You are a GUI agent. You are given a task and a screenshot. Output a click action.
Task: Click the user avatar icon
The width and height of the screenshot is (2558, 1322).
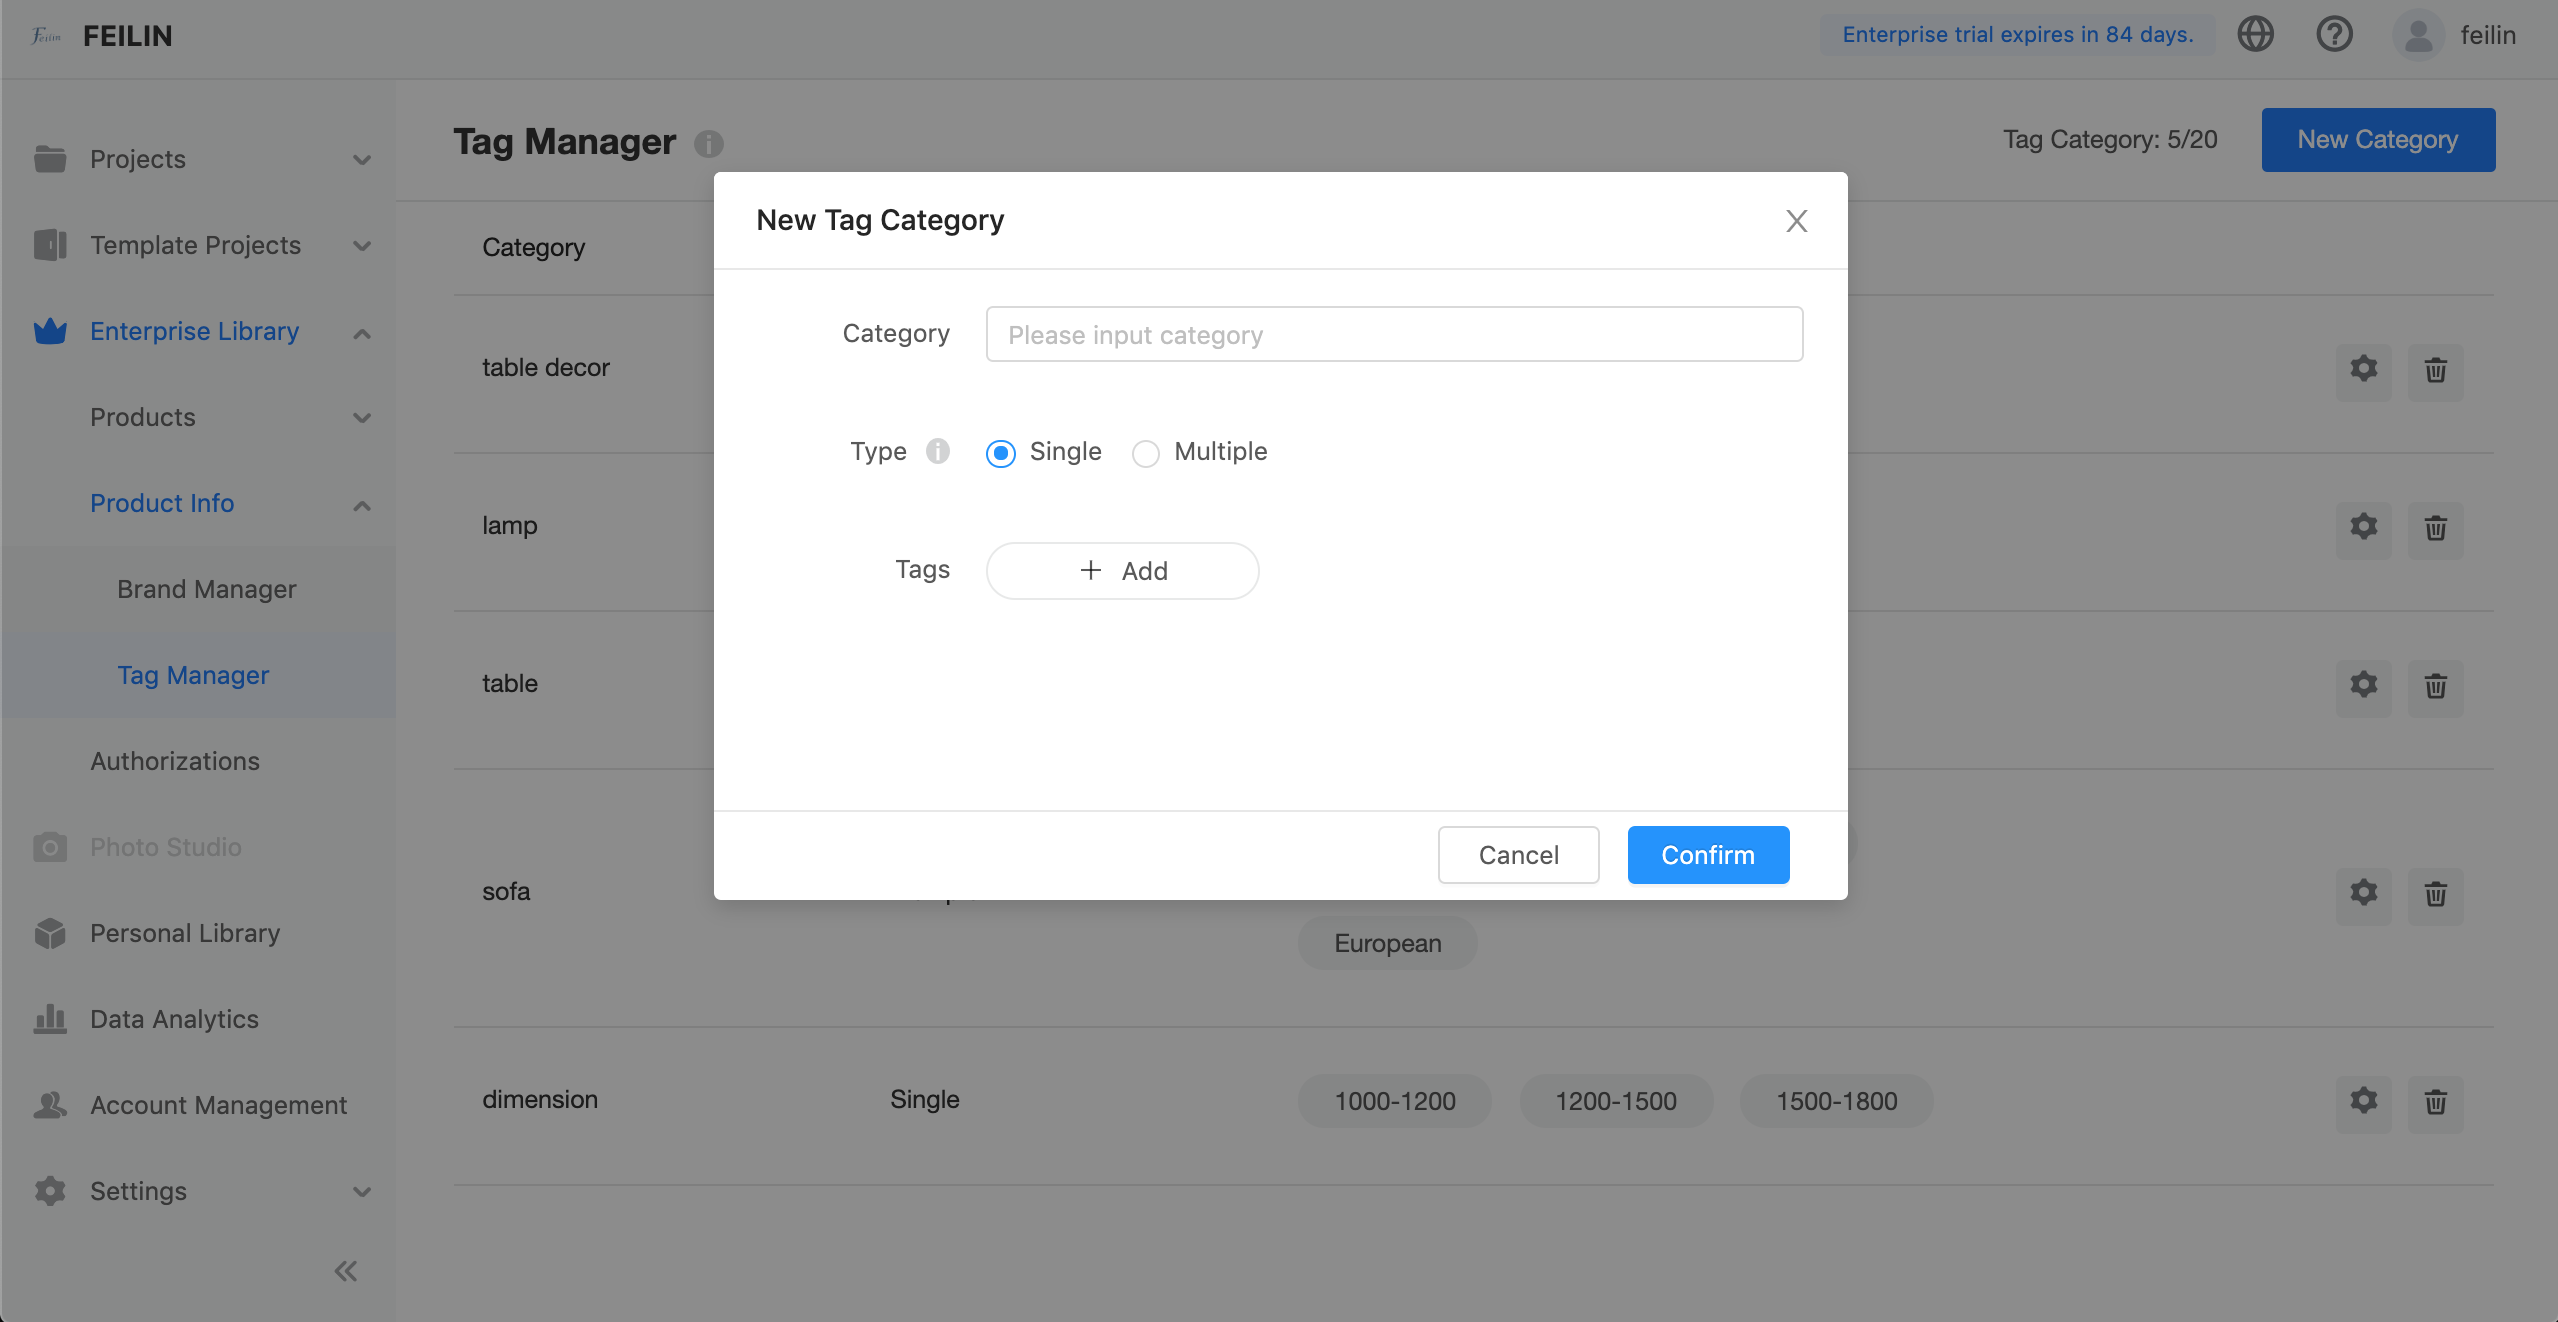point(2418,35)
